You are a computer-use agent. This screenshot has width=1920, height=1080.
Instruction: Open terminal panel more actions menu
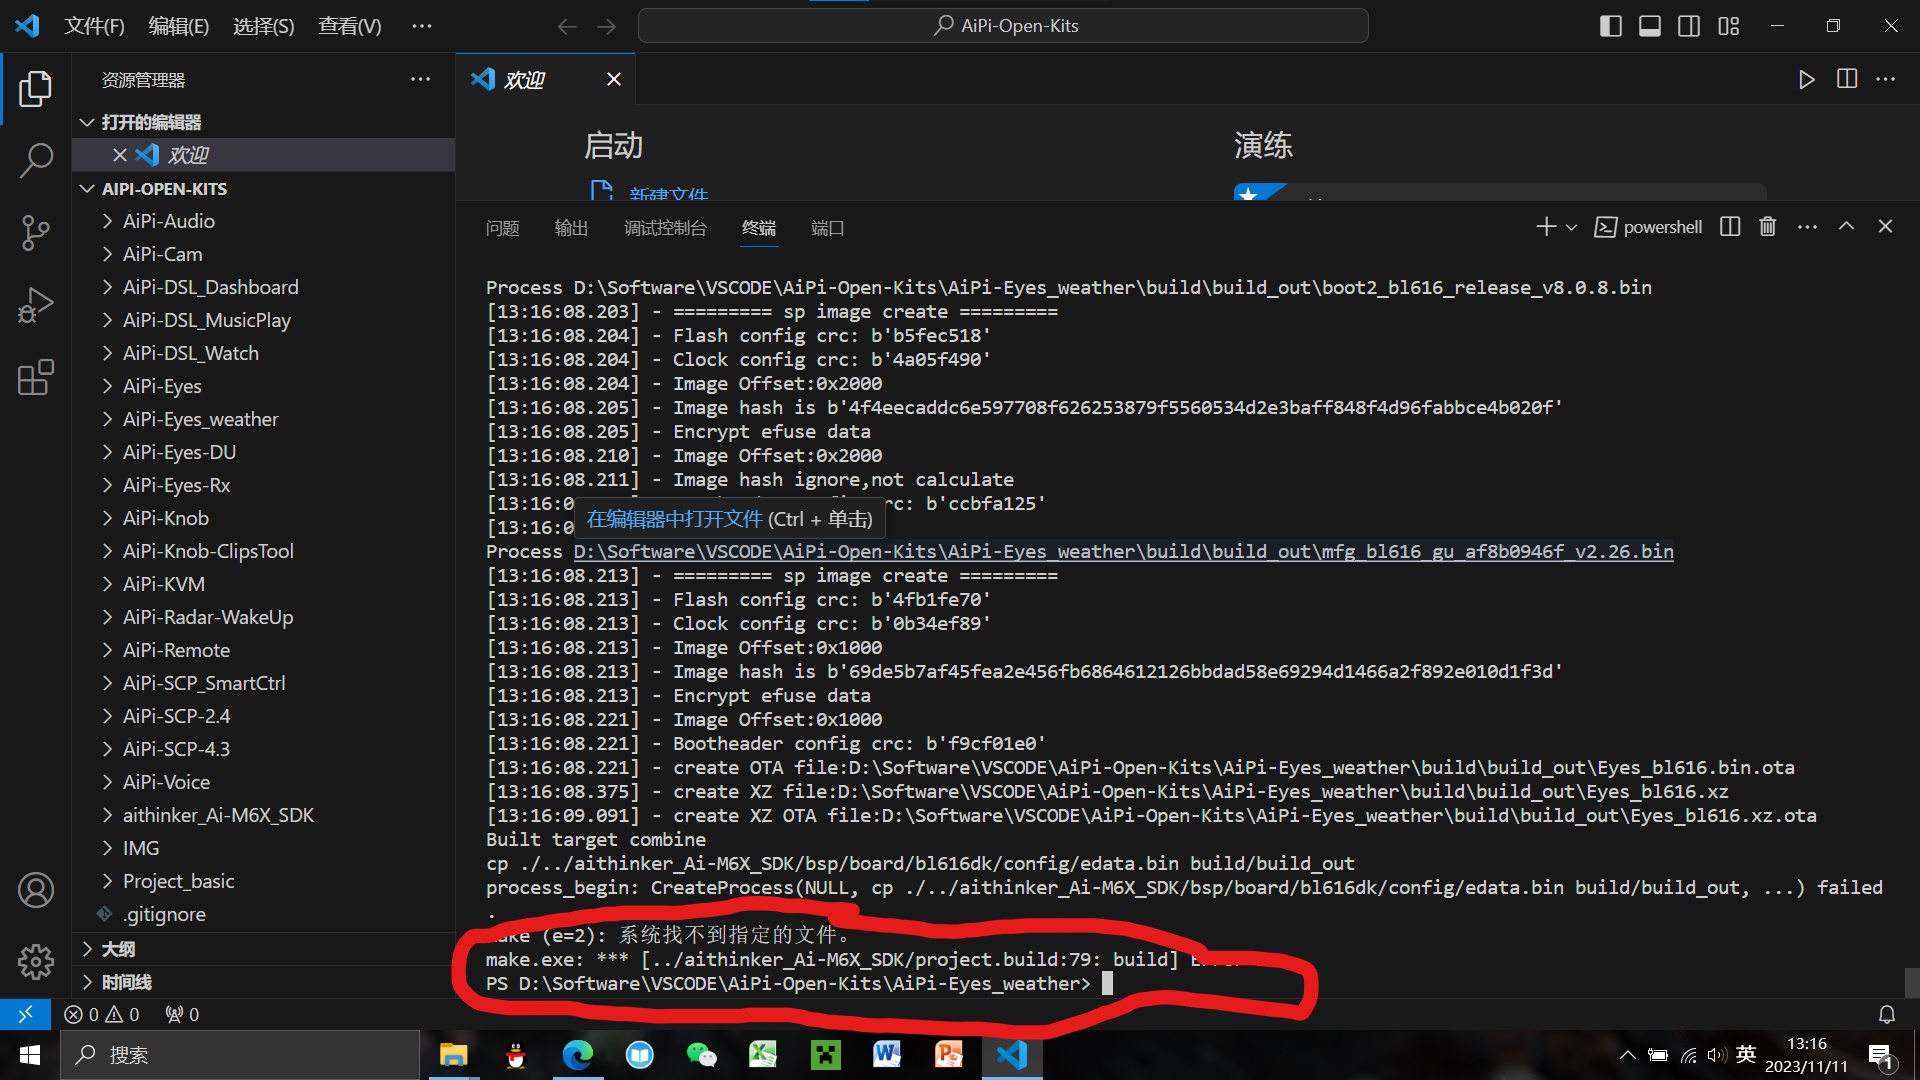(x=1807, y=227)
